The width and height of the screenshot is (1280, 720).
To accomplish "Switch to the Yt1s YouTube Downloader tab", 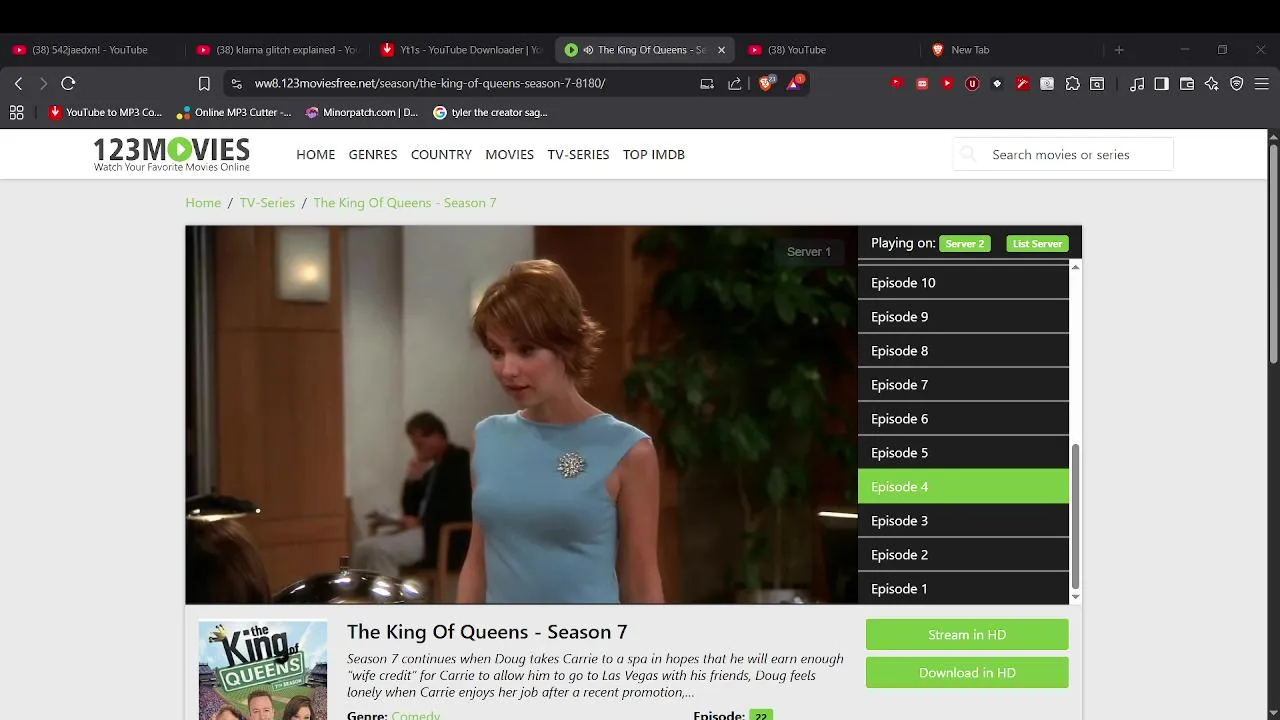I will coord(460,50).
